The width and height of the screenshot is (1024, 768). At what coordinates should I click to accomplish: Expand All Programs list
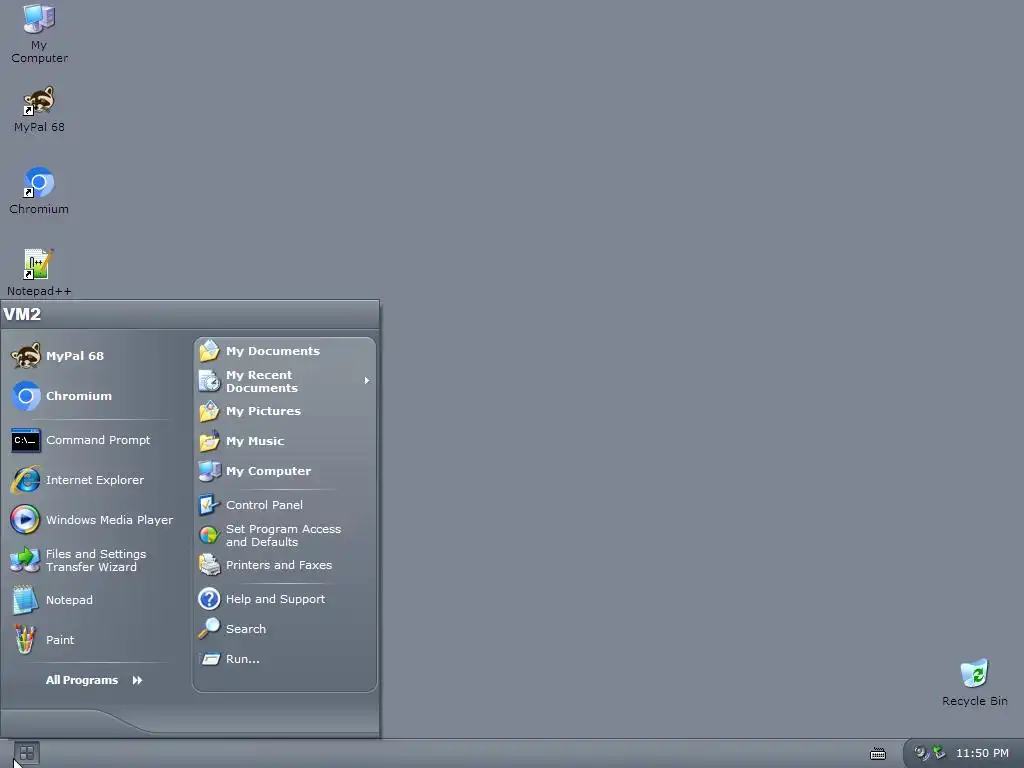tap(94, 680)
